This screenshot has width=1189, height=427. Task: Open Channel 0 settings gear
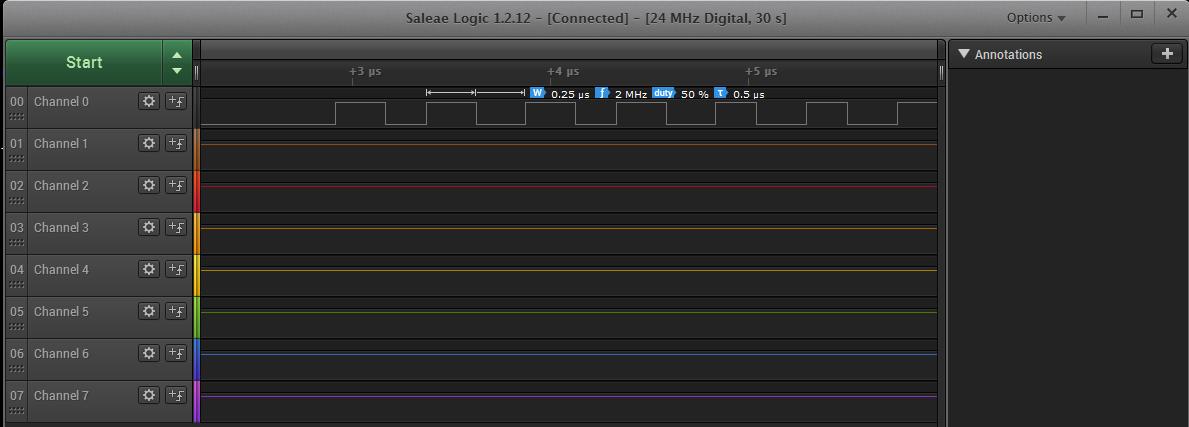point(149,101)
